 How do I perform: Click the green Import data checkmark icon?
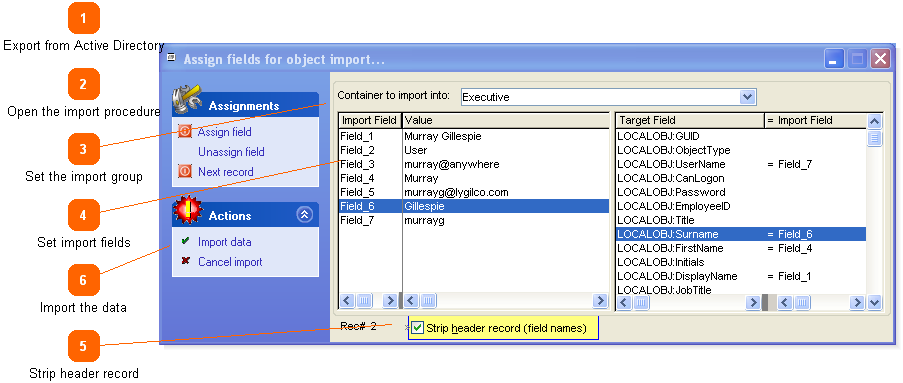185,241
